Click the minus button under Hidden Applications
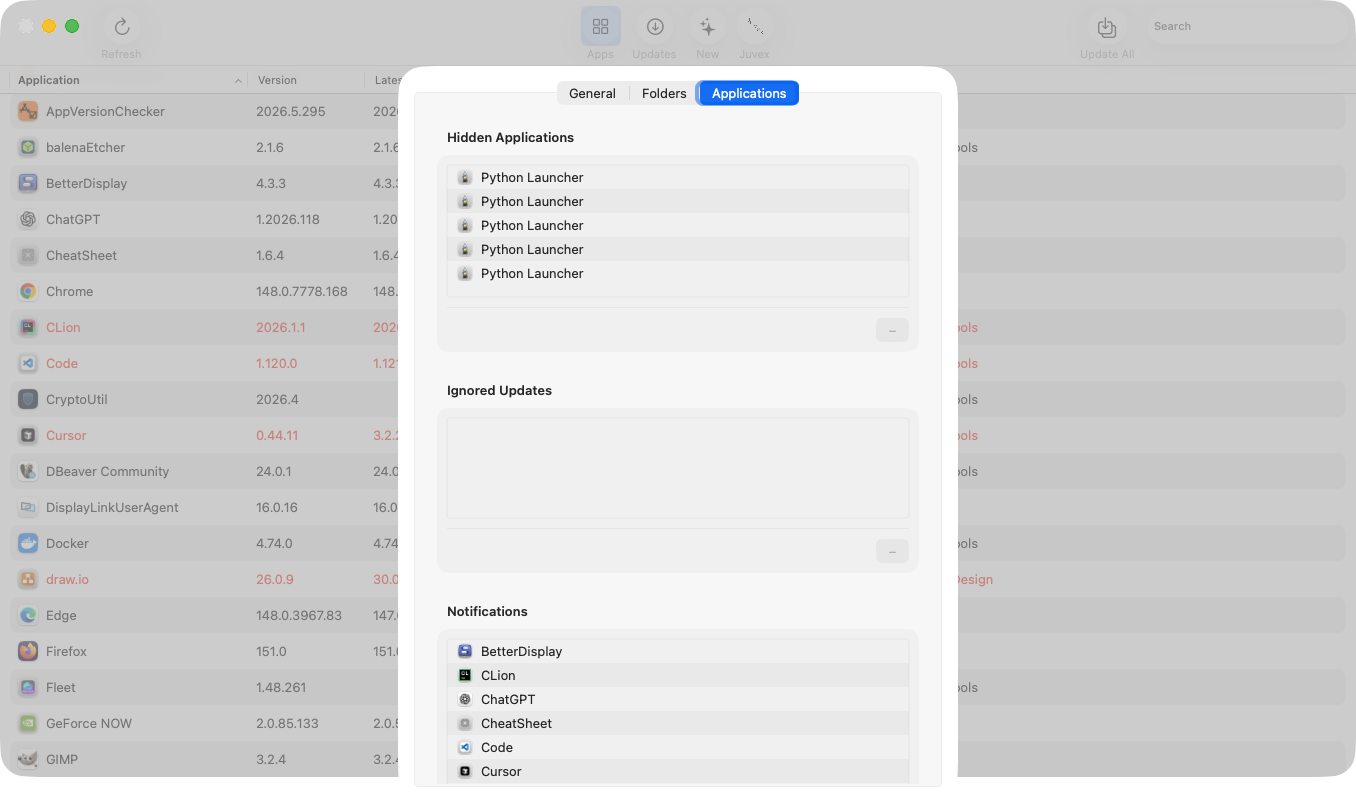 [892, 330]
